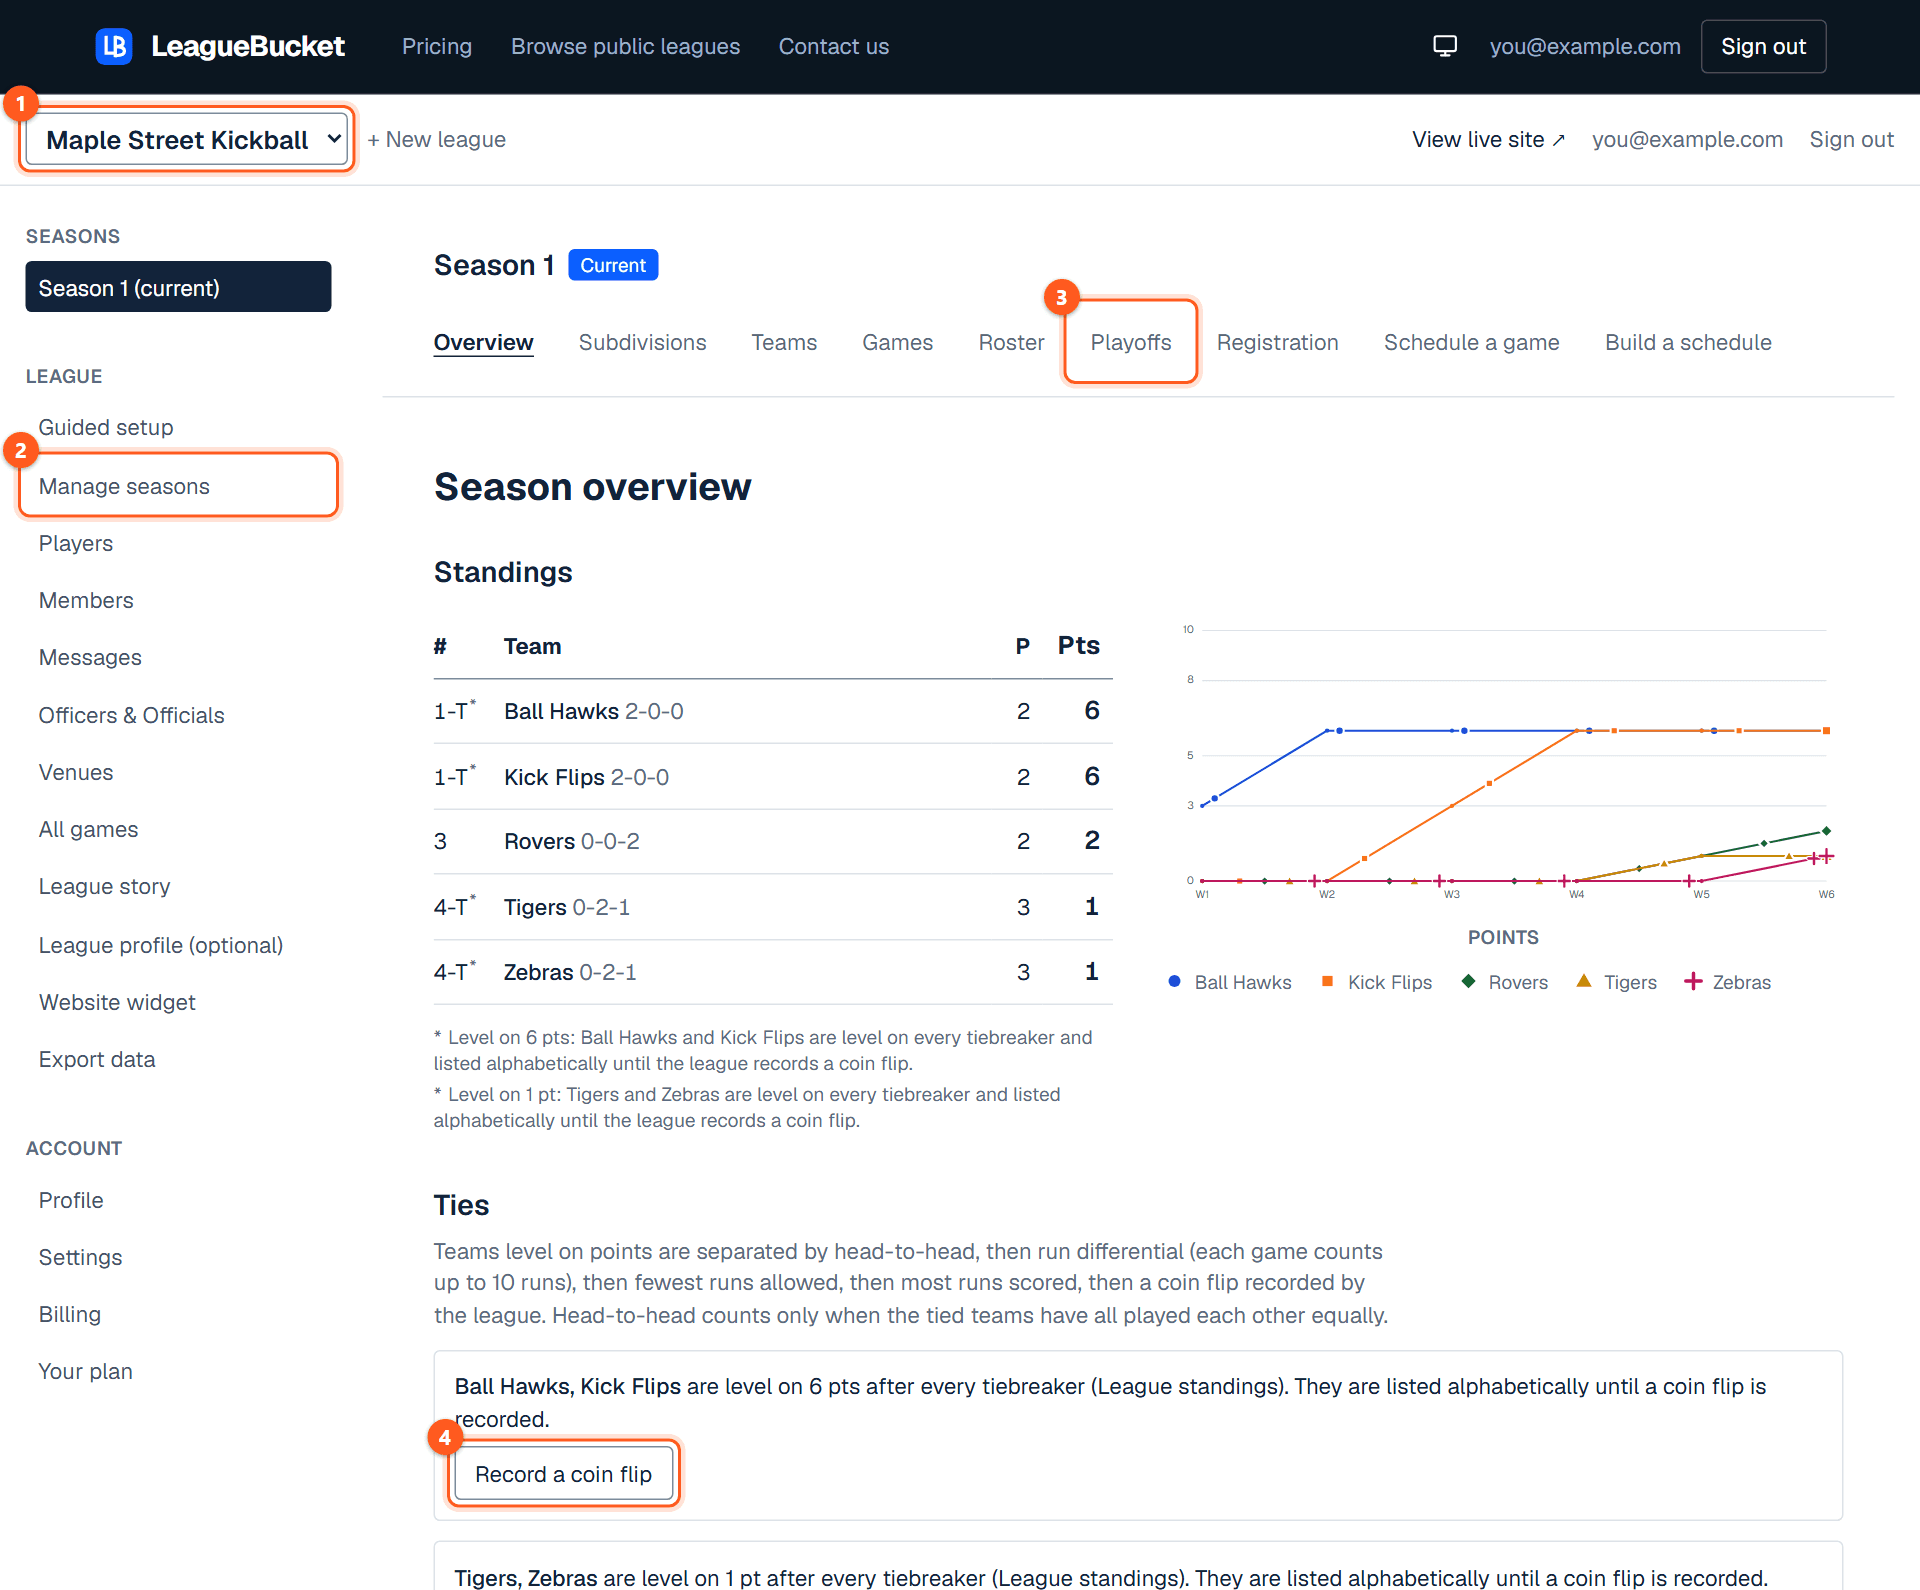Go to Browse public leagues
Viewport: 1920px width, 1590px height.
point(626,46)
